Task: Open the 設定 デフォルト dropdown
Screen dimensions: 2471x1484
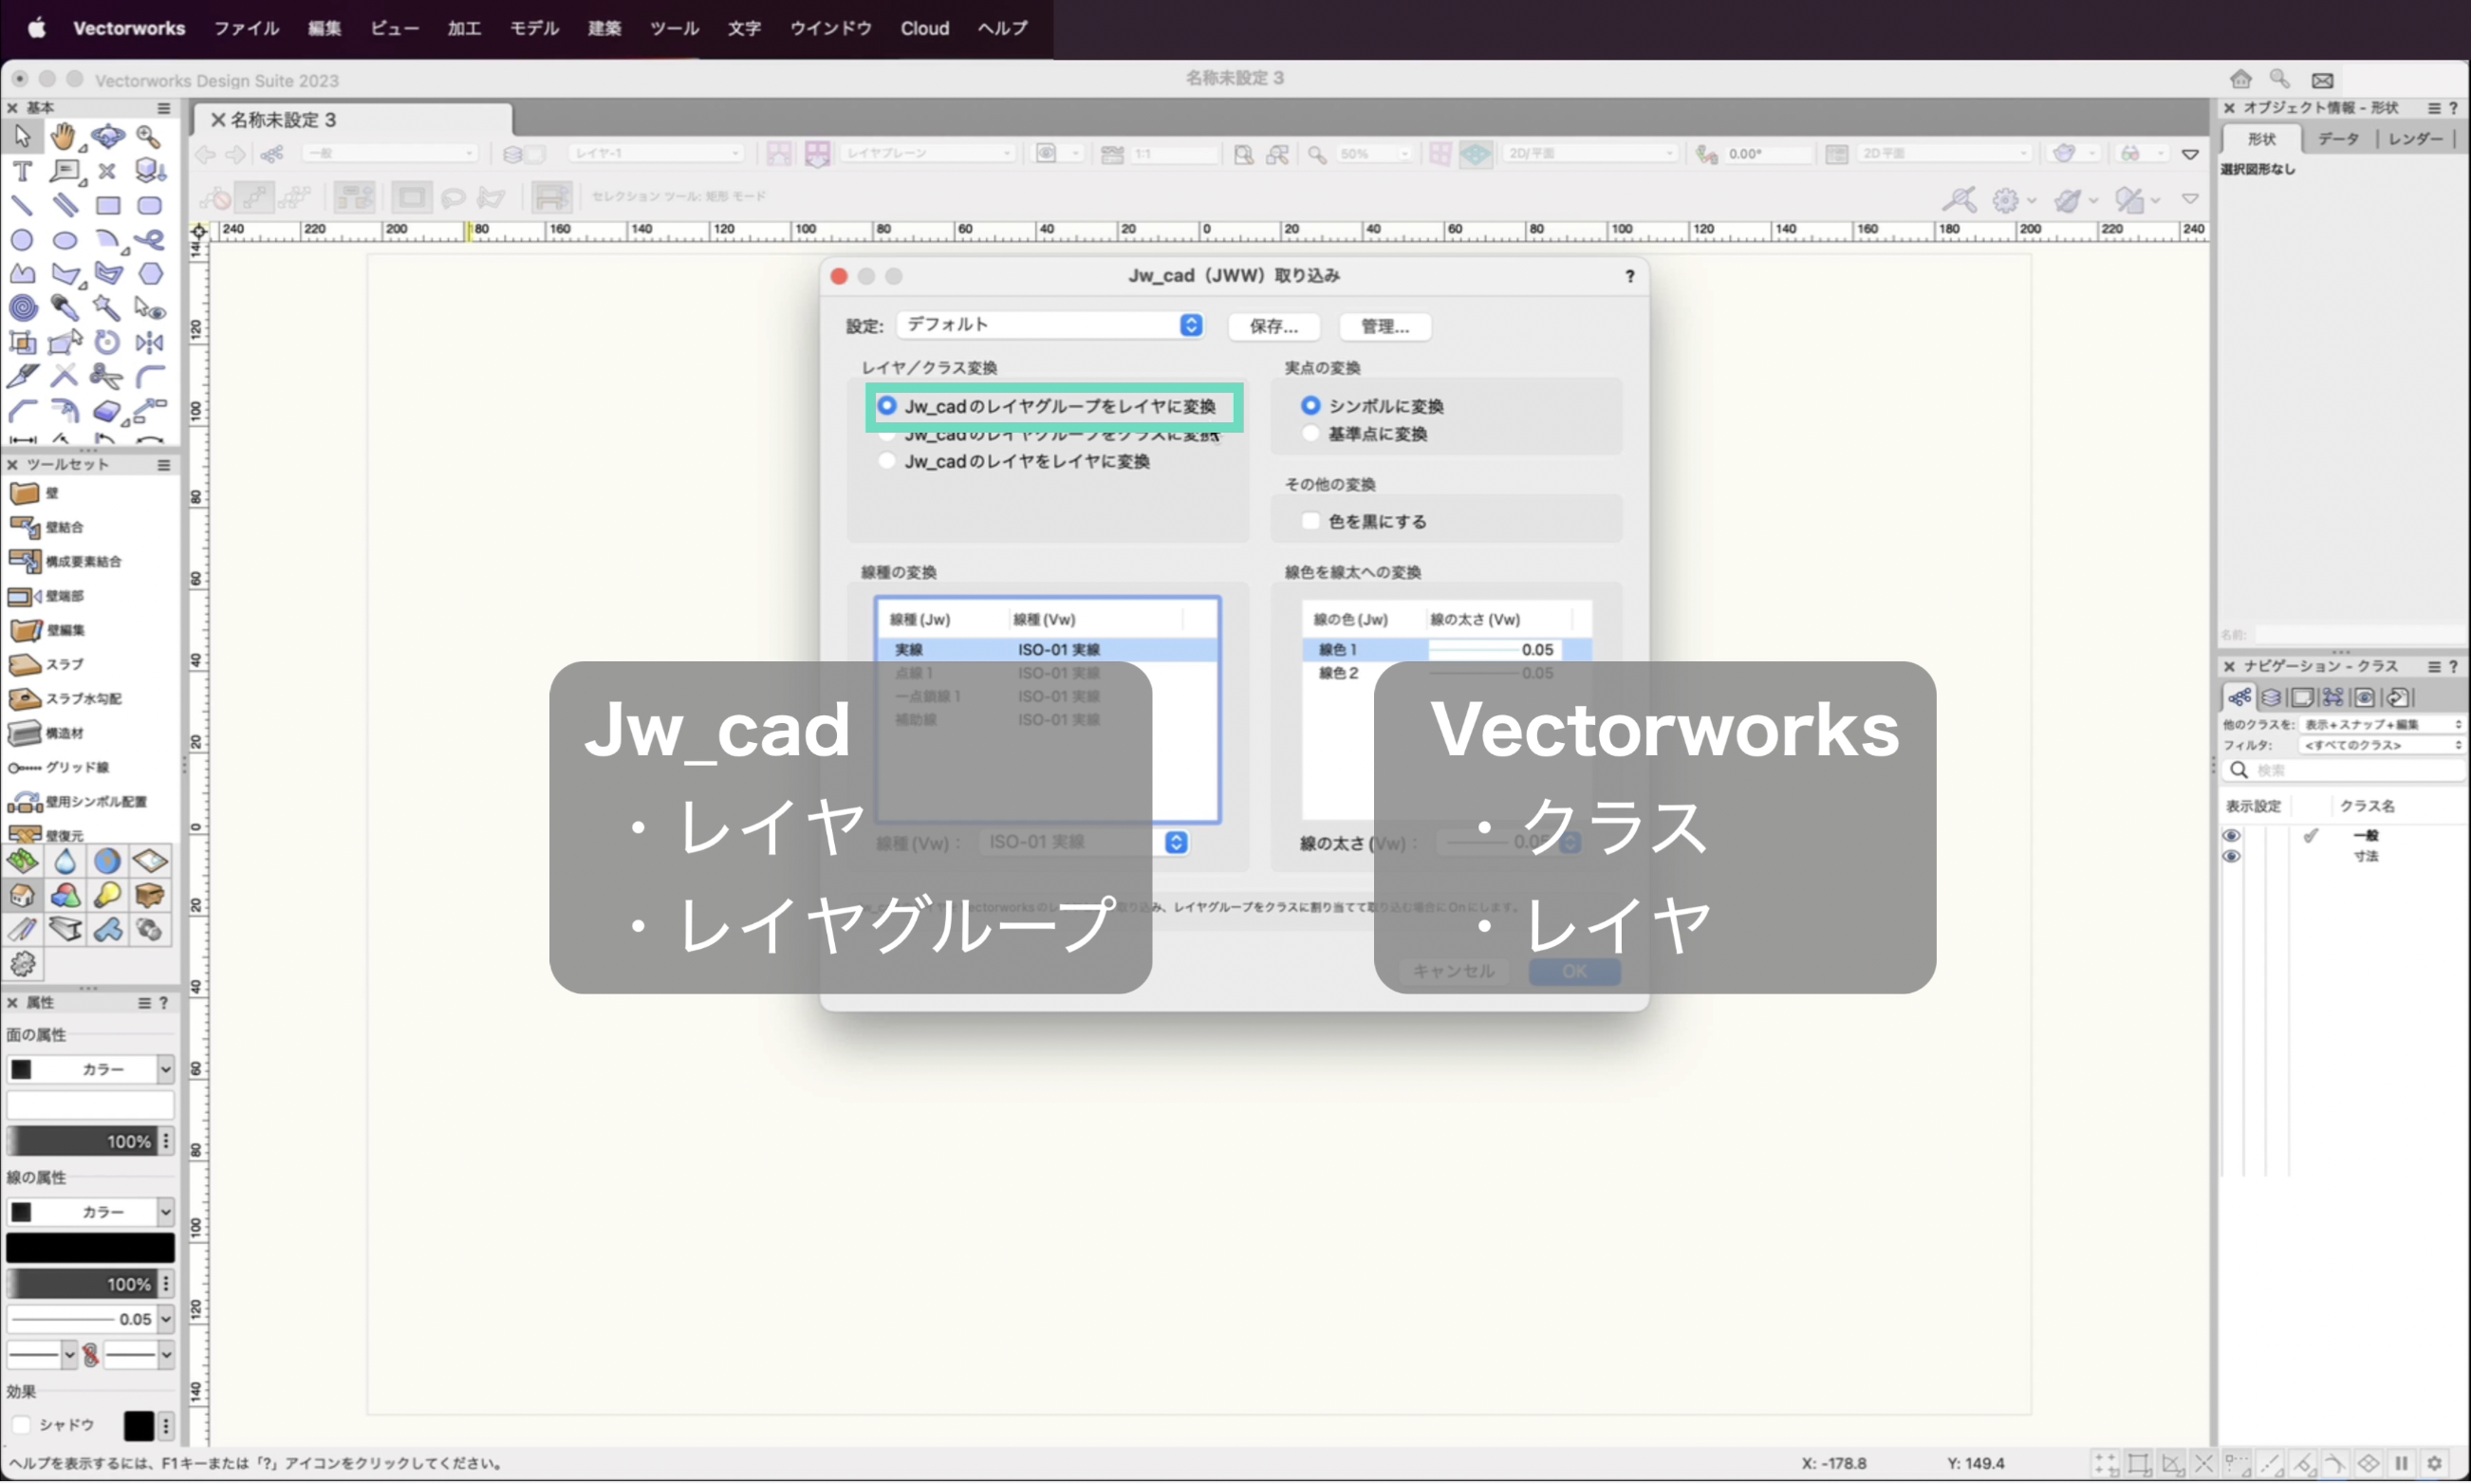Action: coord(1049,325)
